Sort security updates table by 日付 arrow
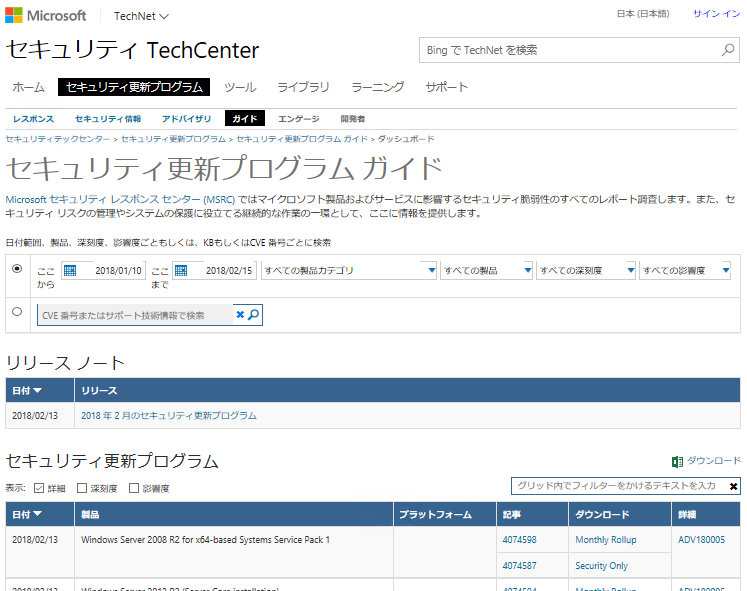747x591 pixels. point(38,514)
